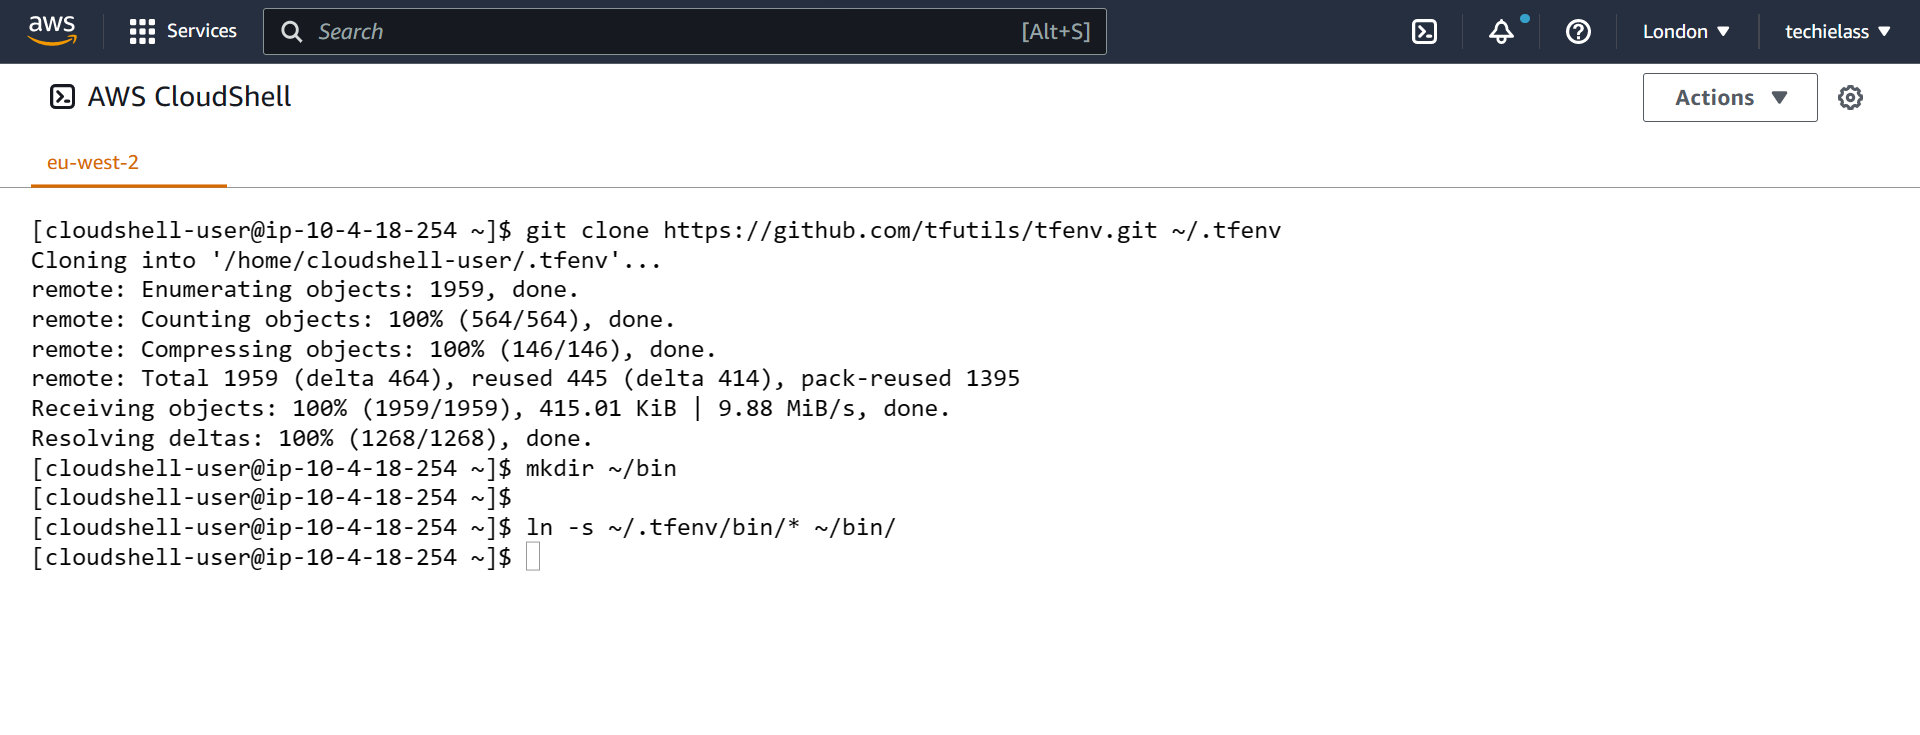Click the AWS CloudShell terminal icon next to the title
The image size is (1920, 735).
tap(63, 96)
